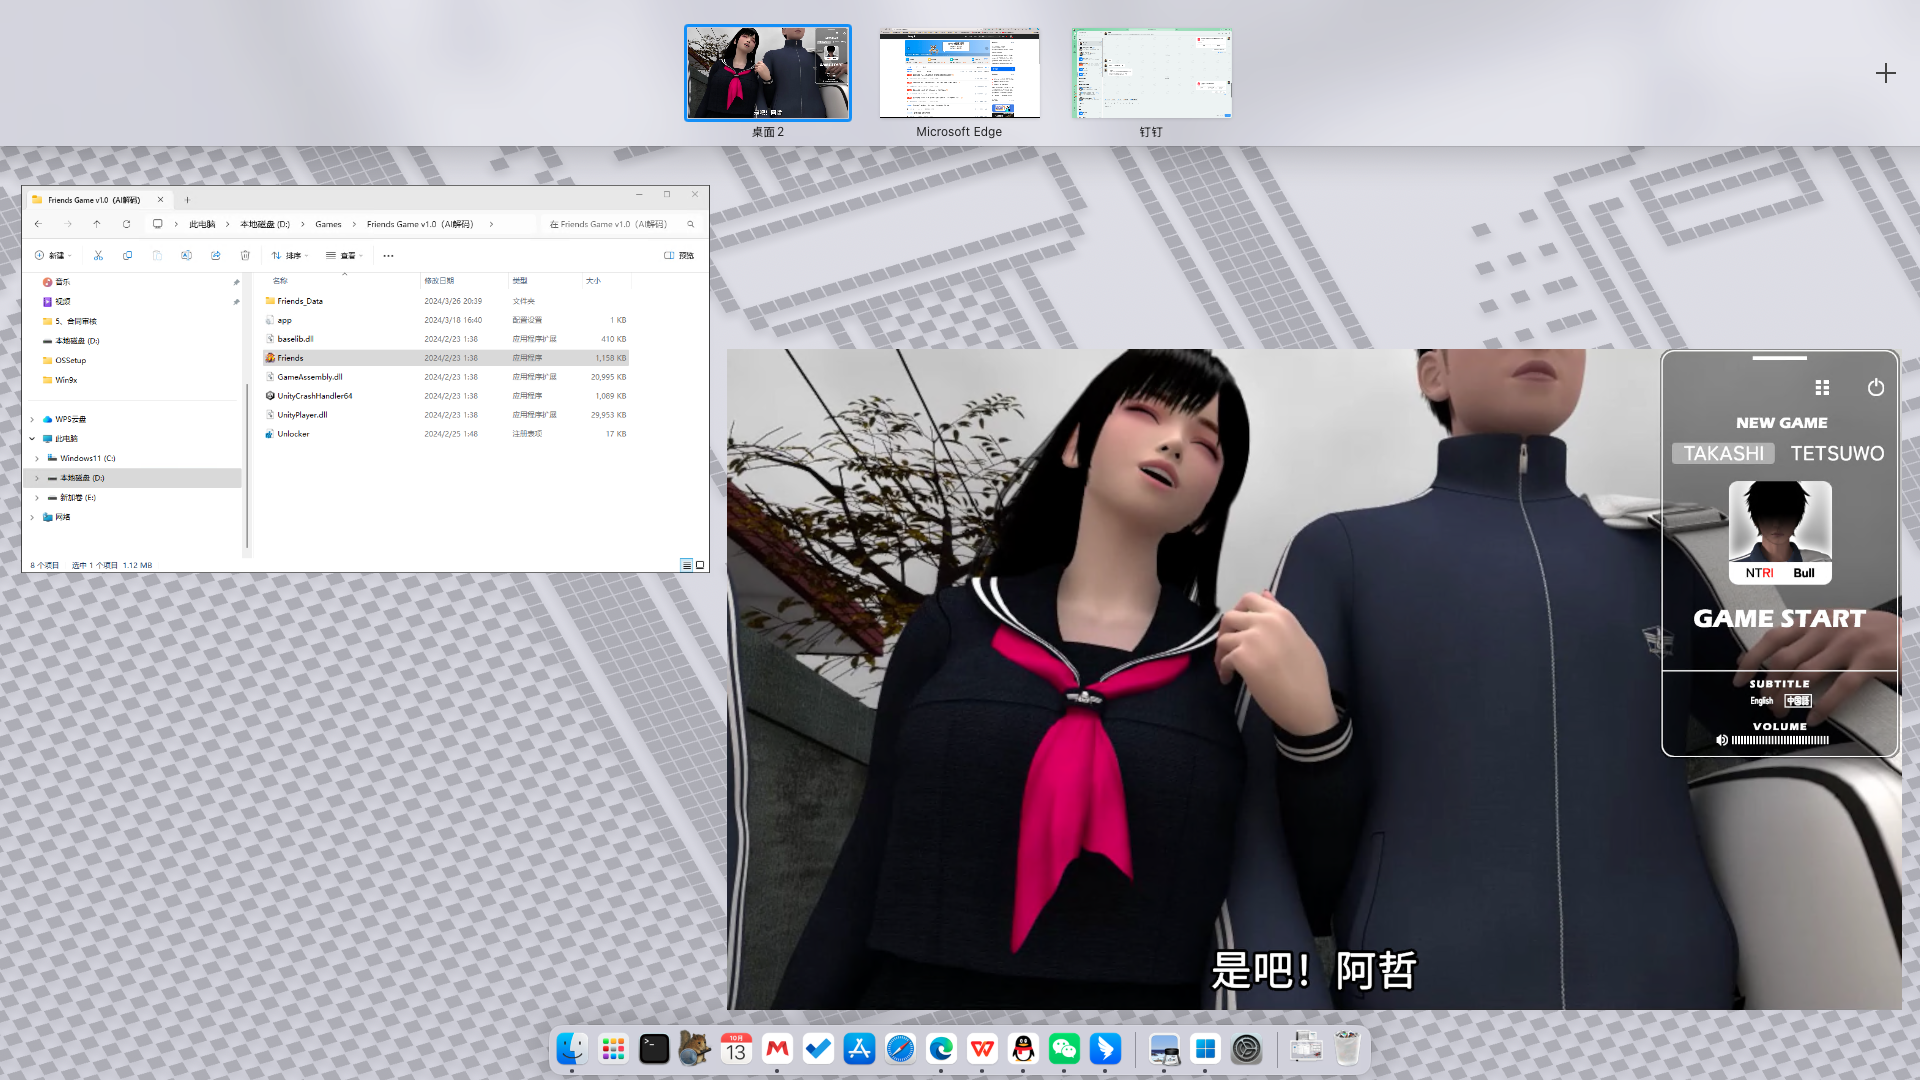The image size is (1920, 1080).
Task: Click GAME START
Action: (1780, 618)
